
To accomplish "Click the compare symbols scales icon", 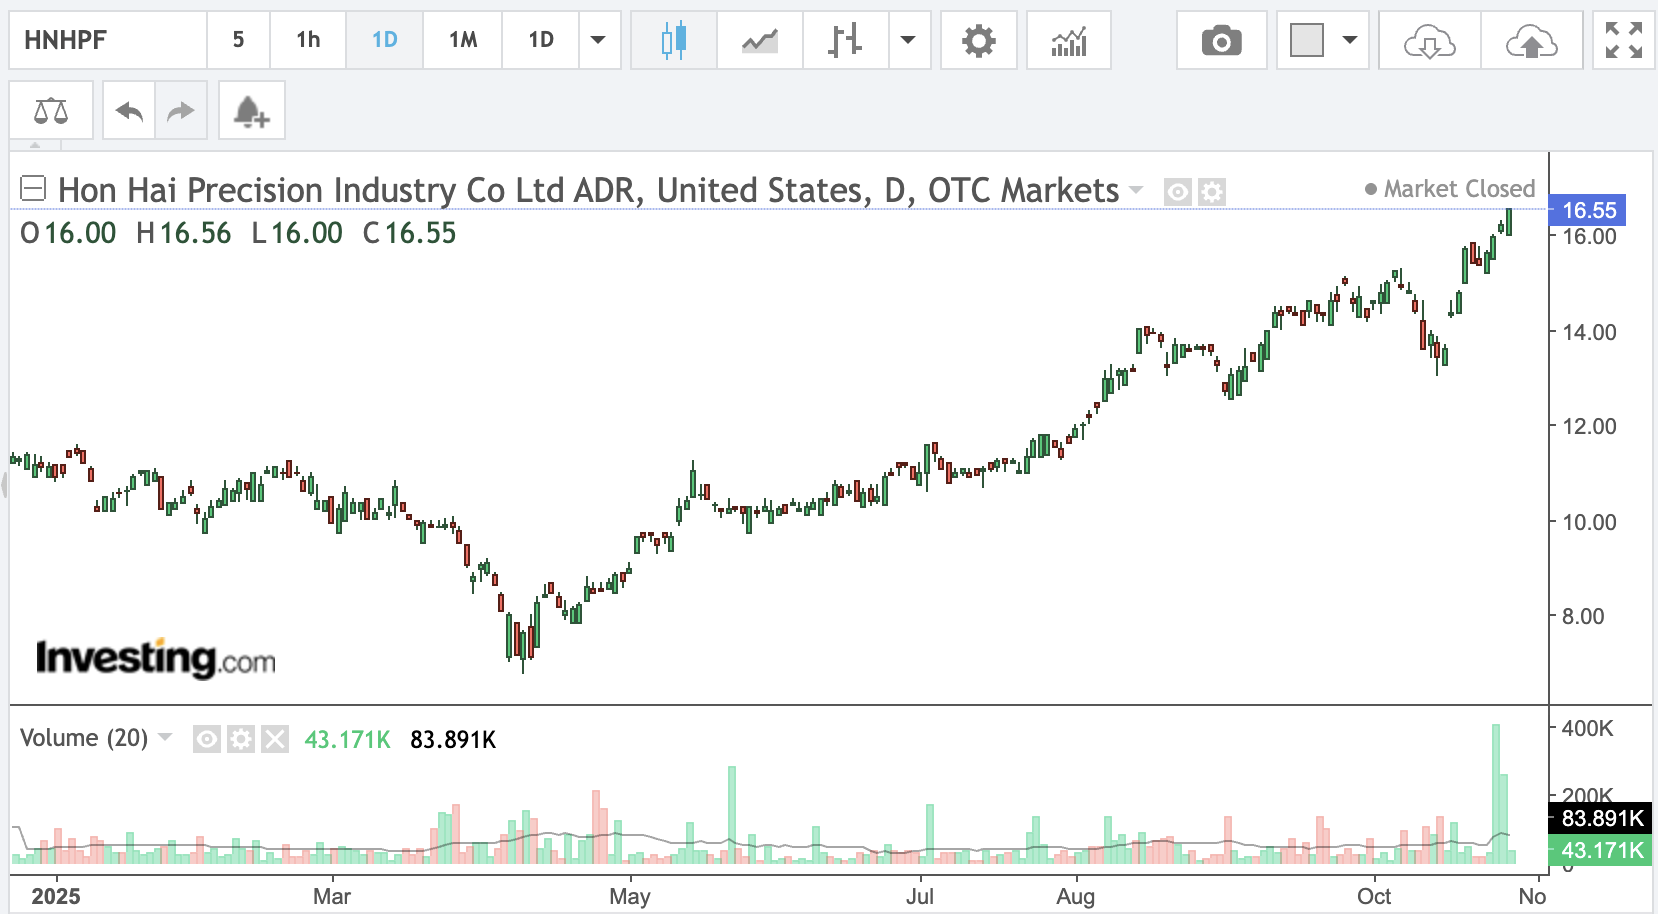I will click(x=51, y=111).
